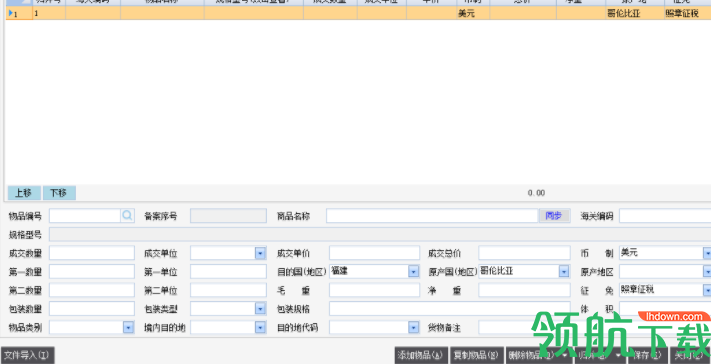The image size is (711, 364).
Task: Click in the 成交总价 input field
Action: tap(524, 253)
